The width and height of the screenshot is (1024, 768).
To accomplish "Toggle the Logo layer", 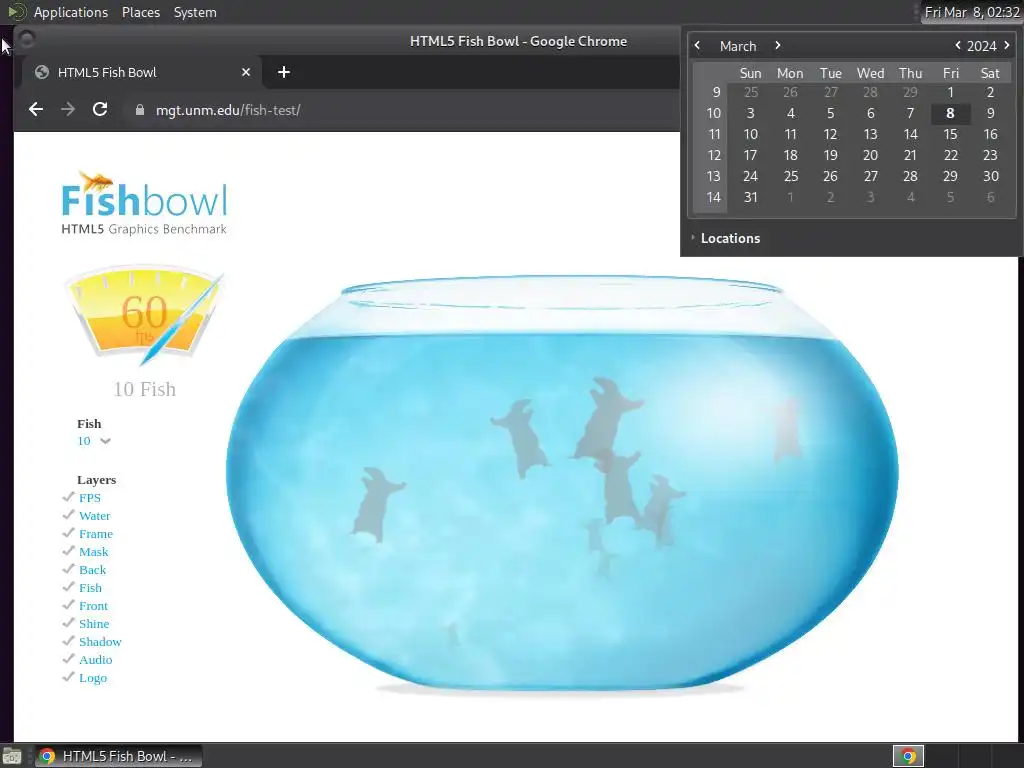I will tap(69, 677).
